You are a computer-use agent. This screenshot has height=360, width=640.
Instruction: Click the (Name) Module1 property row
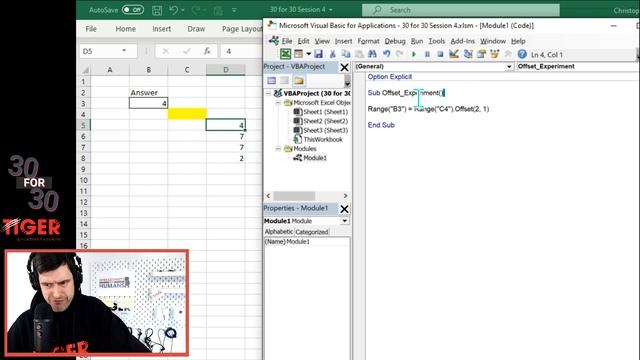[x=307, y=242]
